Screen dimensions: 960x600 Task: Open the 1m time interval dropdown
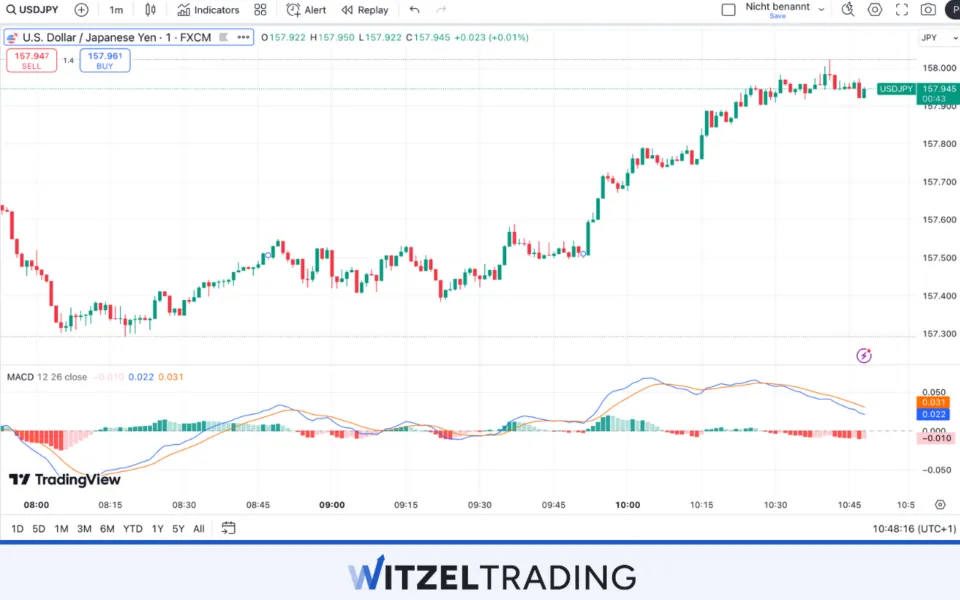116,10
